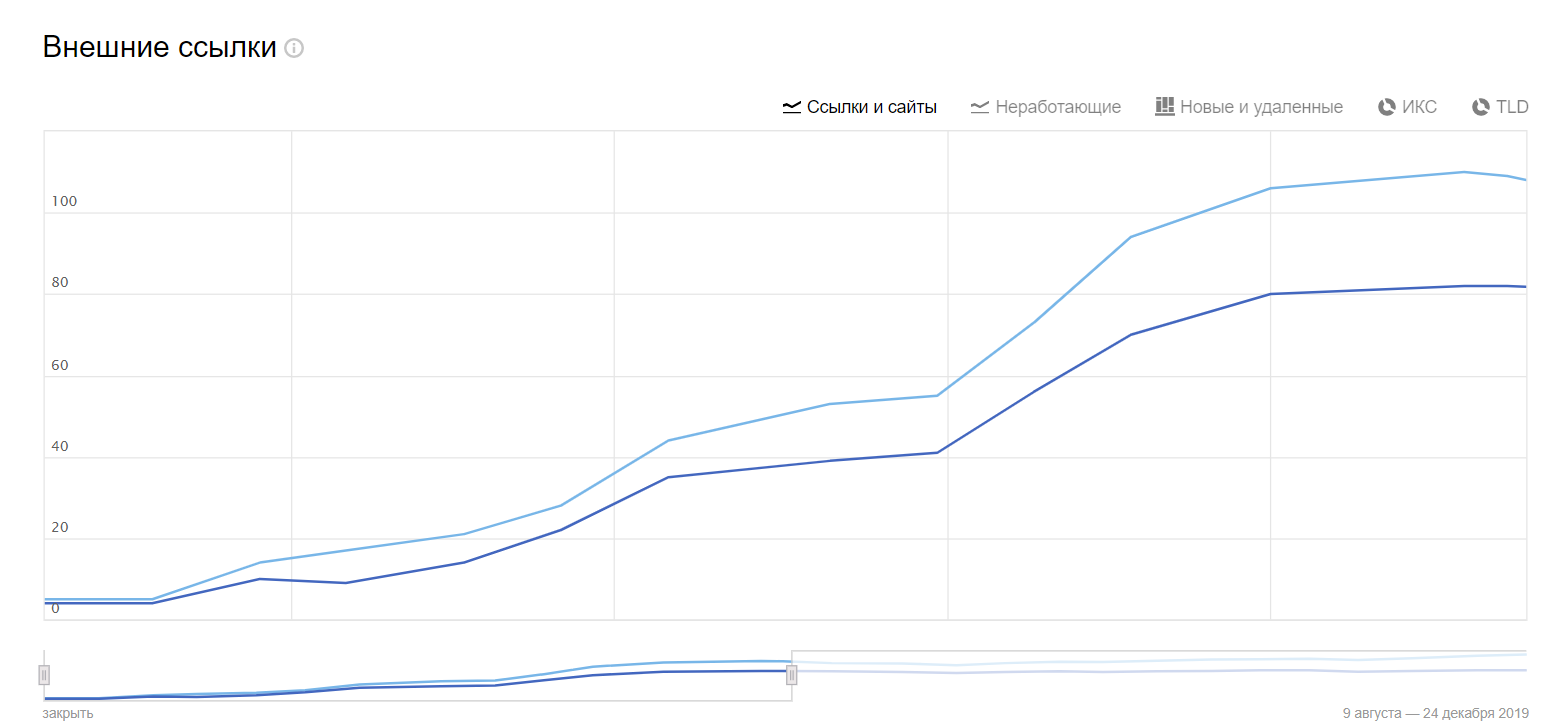The image size is (1567, 726).
Task: Show the ИКС breakdown tab
Action: coord(1420,107)
